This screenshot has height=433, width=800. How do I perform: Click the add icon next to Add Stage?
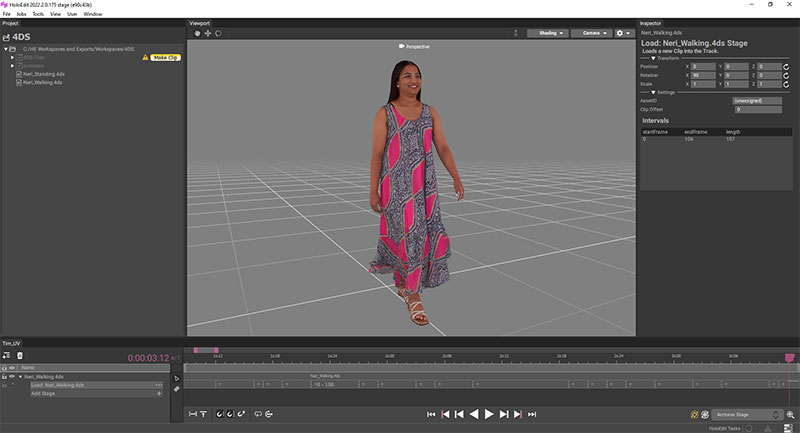[x=158, y=393]
